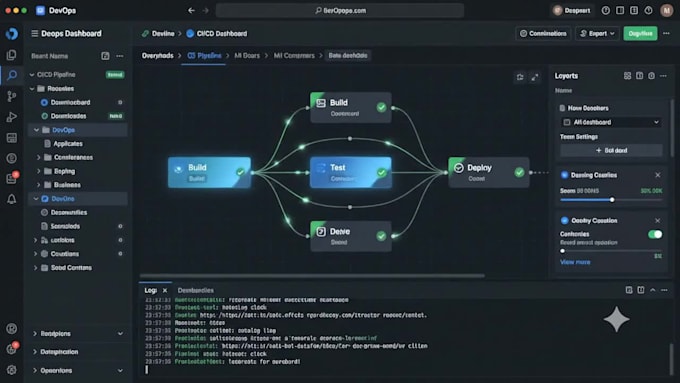Click the green Dsgvllae button
The width and height of the screenshot is (680, 383).
(x=640, y=33)
